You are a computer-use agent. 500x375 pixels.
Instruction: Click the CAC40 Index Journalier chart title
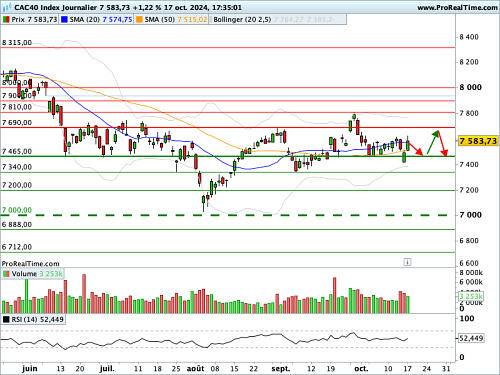click(x=56, y=7)
